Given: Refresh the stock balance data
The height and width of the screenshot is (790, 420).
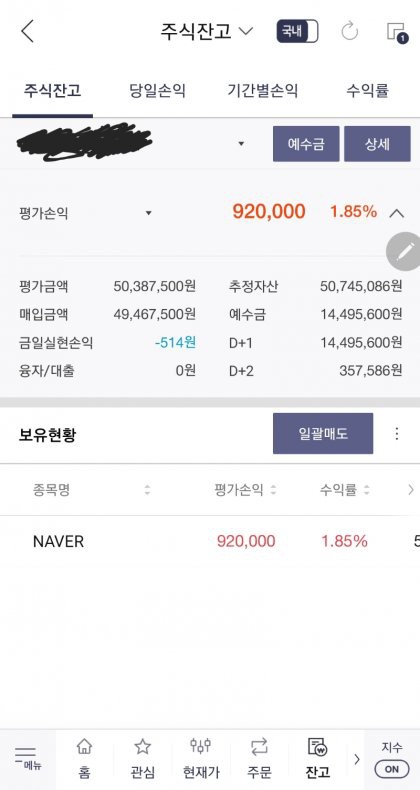Looking at the screenshot, I should tap(349, 31).
